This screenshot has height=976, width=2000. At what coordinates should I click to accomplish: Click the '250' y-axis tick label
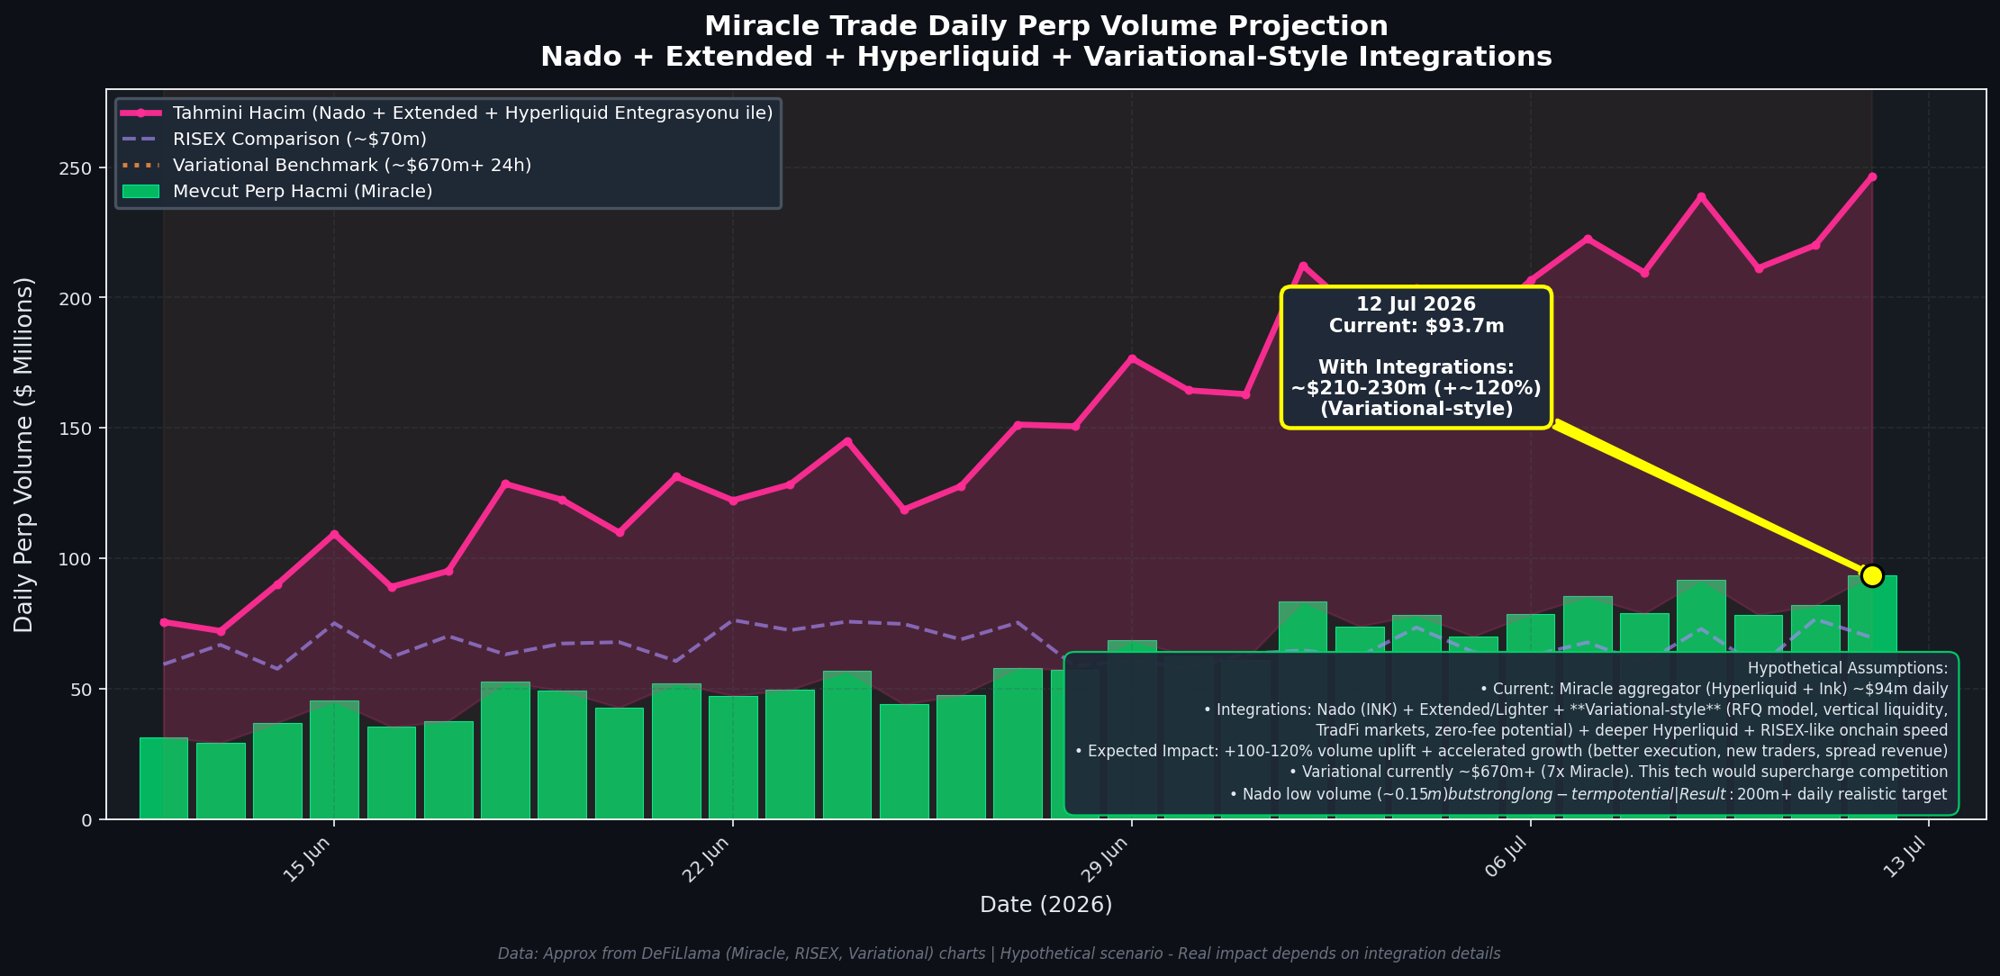[75, 168]
